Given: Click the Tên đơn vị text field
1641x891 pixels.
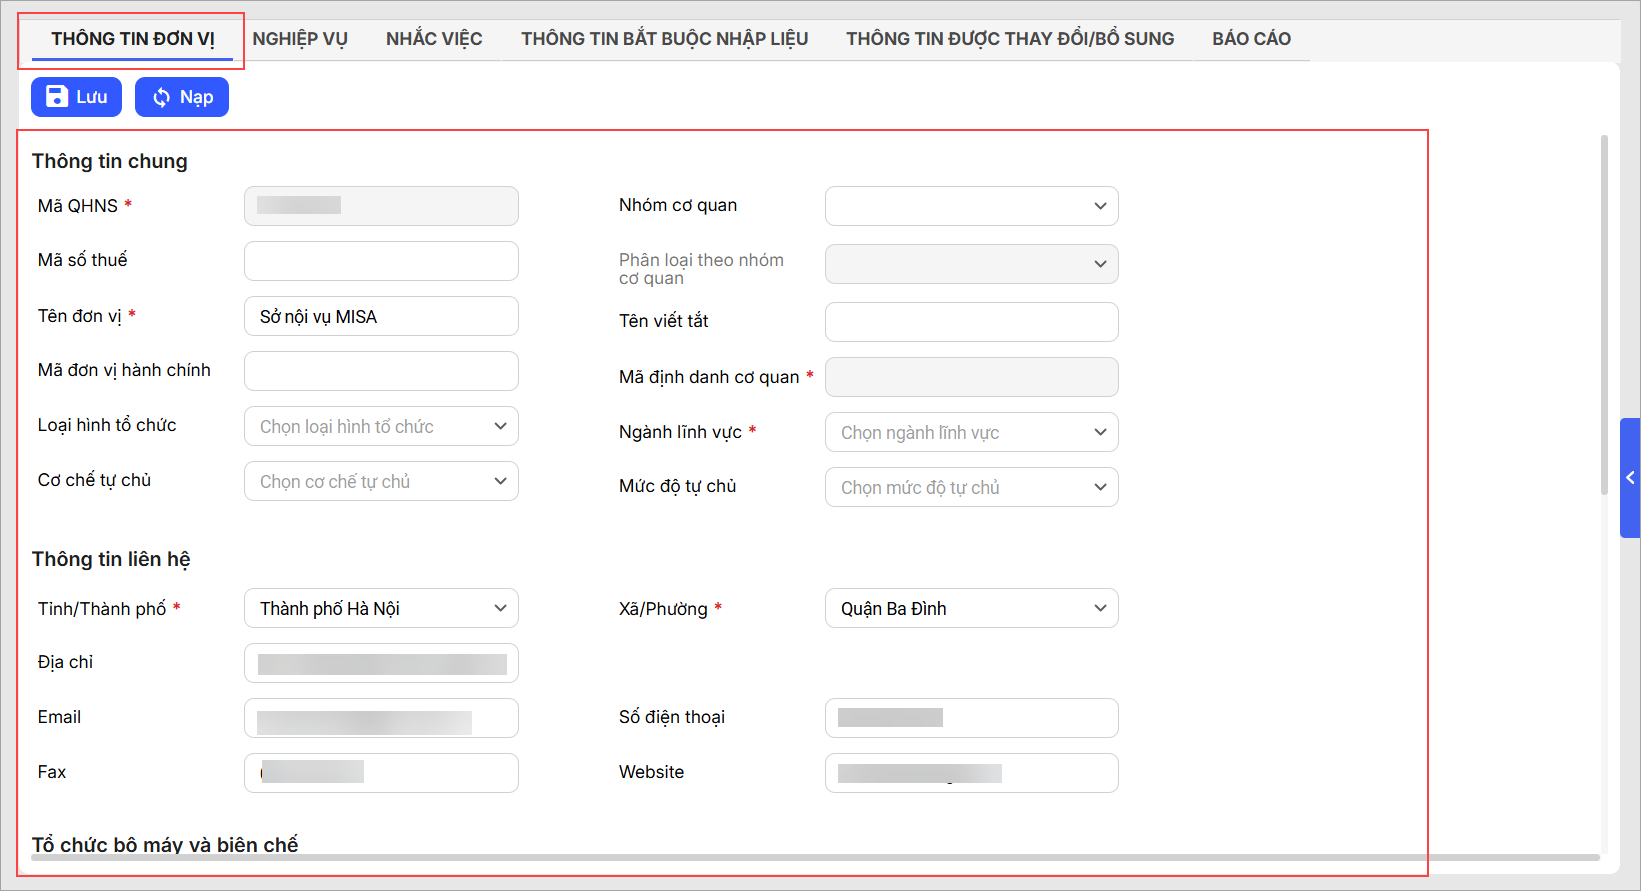Looking at the screenshot, I should point(381,316).
